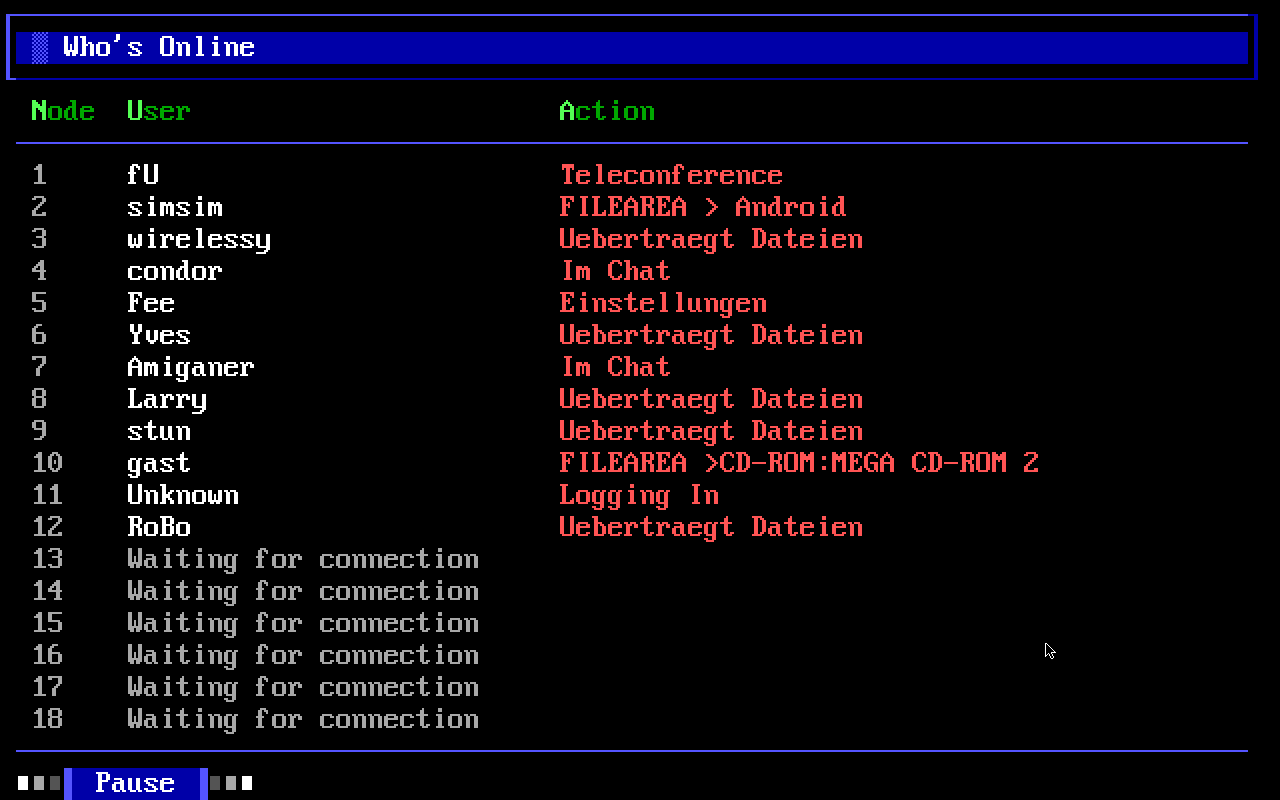Click username Amiganer
Image resolution: width=1280 pixels, height=800 pixels.
coord(190,367)
